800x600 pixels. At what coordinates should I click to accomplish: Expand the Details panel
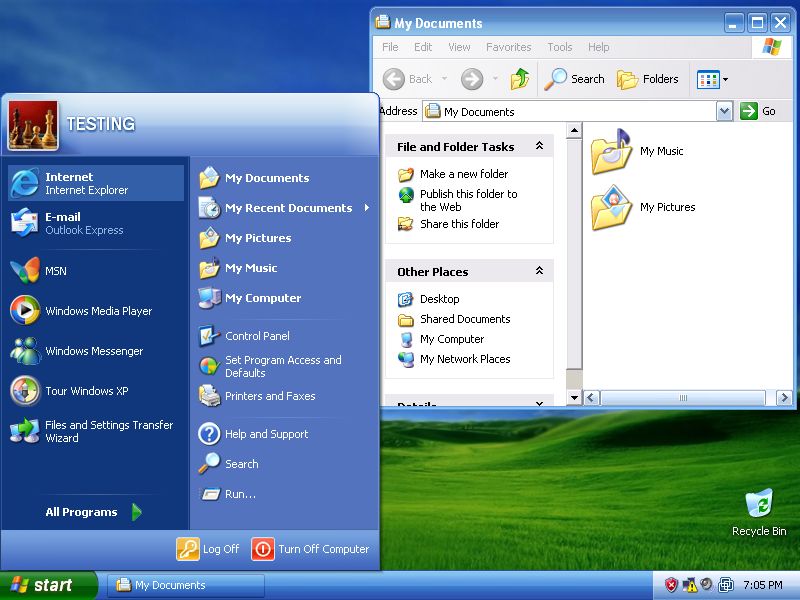(539, 403)
